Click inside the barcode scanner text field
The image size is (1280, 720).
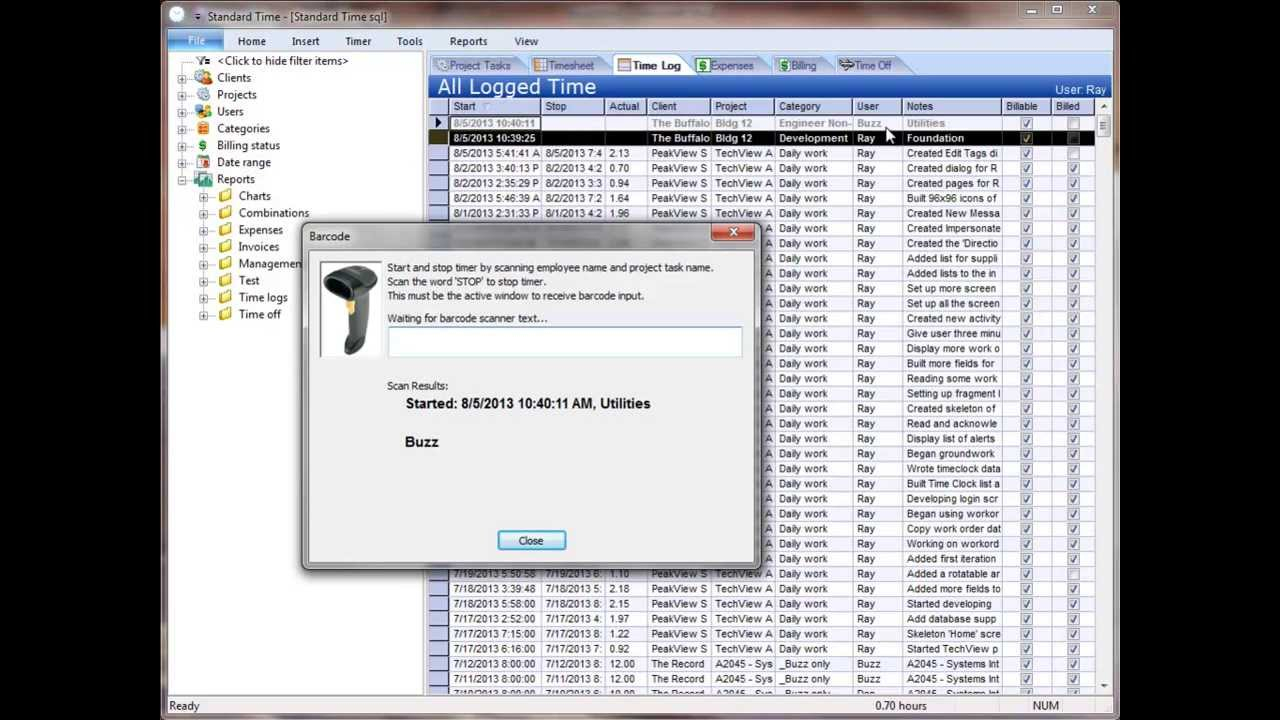click(564, 341)
